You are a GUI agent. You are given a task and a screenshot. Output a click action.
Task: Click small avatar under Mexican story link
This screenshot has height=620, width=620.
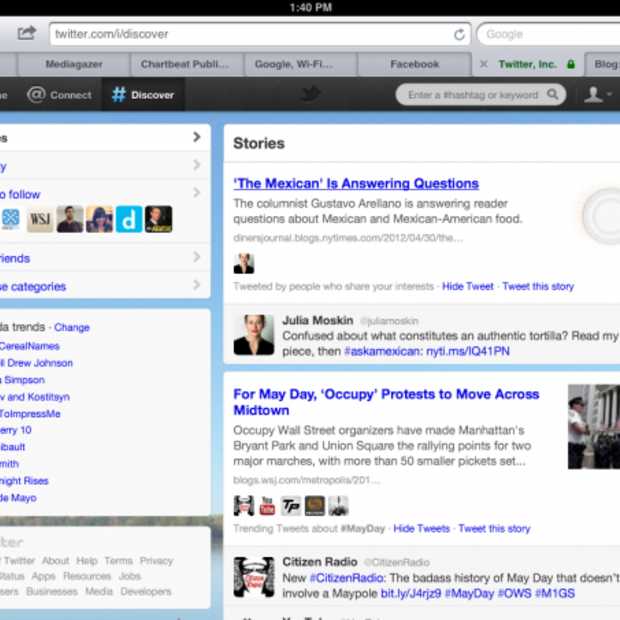coord(244,263)
